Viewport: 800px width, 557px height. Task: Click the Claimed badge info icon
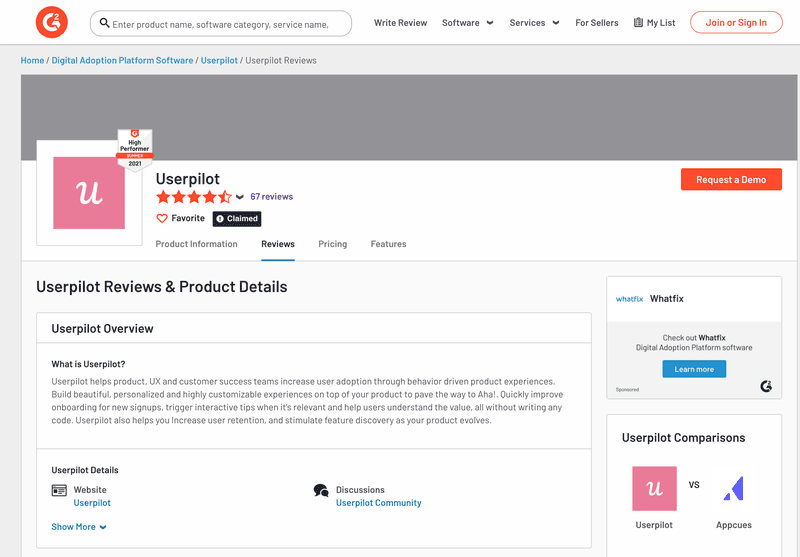coord(220,218)
